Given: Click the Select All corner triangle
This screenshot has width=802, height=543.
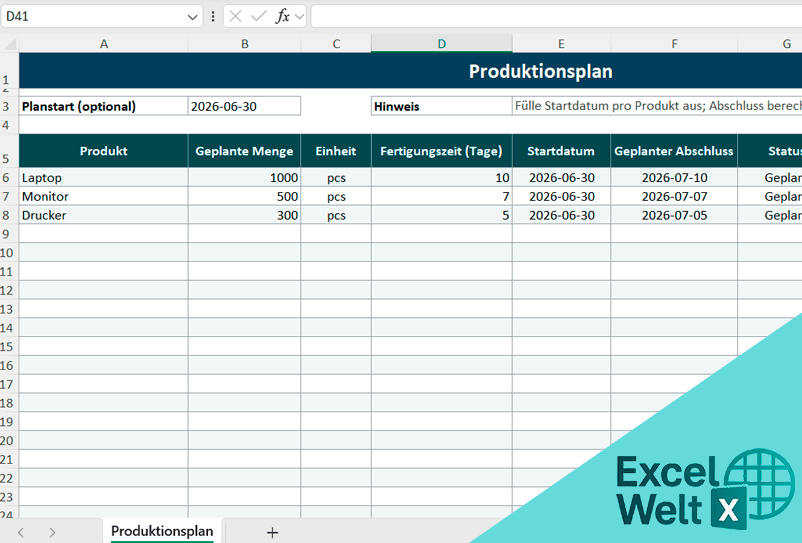Looking at the screenshot, I should (10, 44).
